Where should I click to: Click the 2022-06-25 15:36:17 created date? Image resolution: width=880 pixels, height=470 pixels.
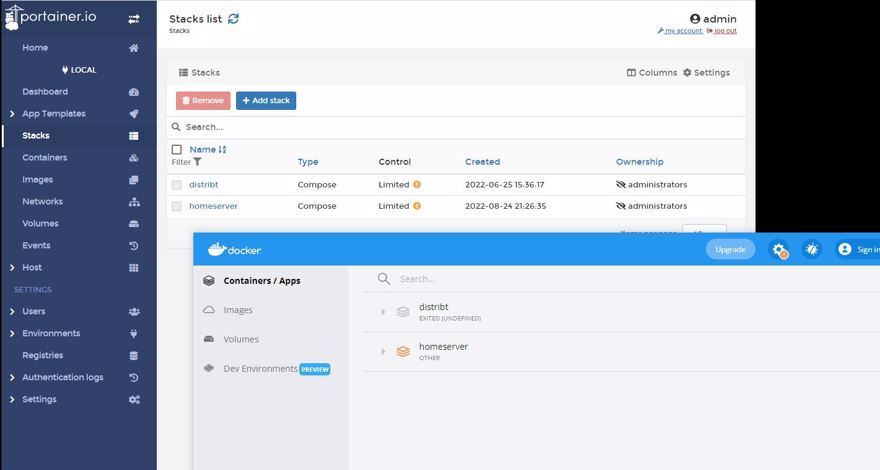(x=505, y=184)
